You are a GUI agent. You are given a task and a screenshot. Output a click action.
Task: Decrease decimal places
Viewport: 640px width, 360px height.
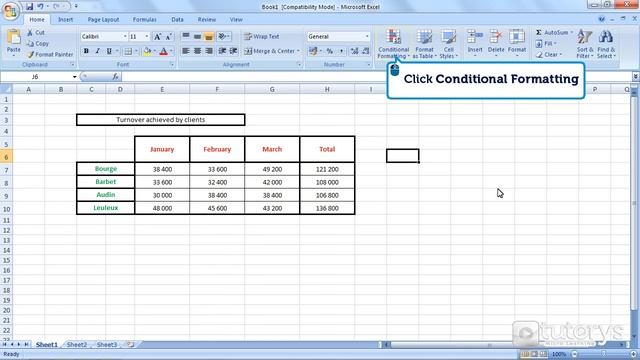point(366,51)
